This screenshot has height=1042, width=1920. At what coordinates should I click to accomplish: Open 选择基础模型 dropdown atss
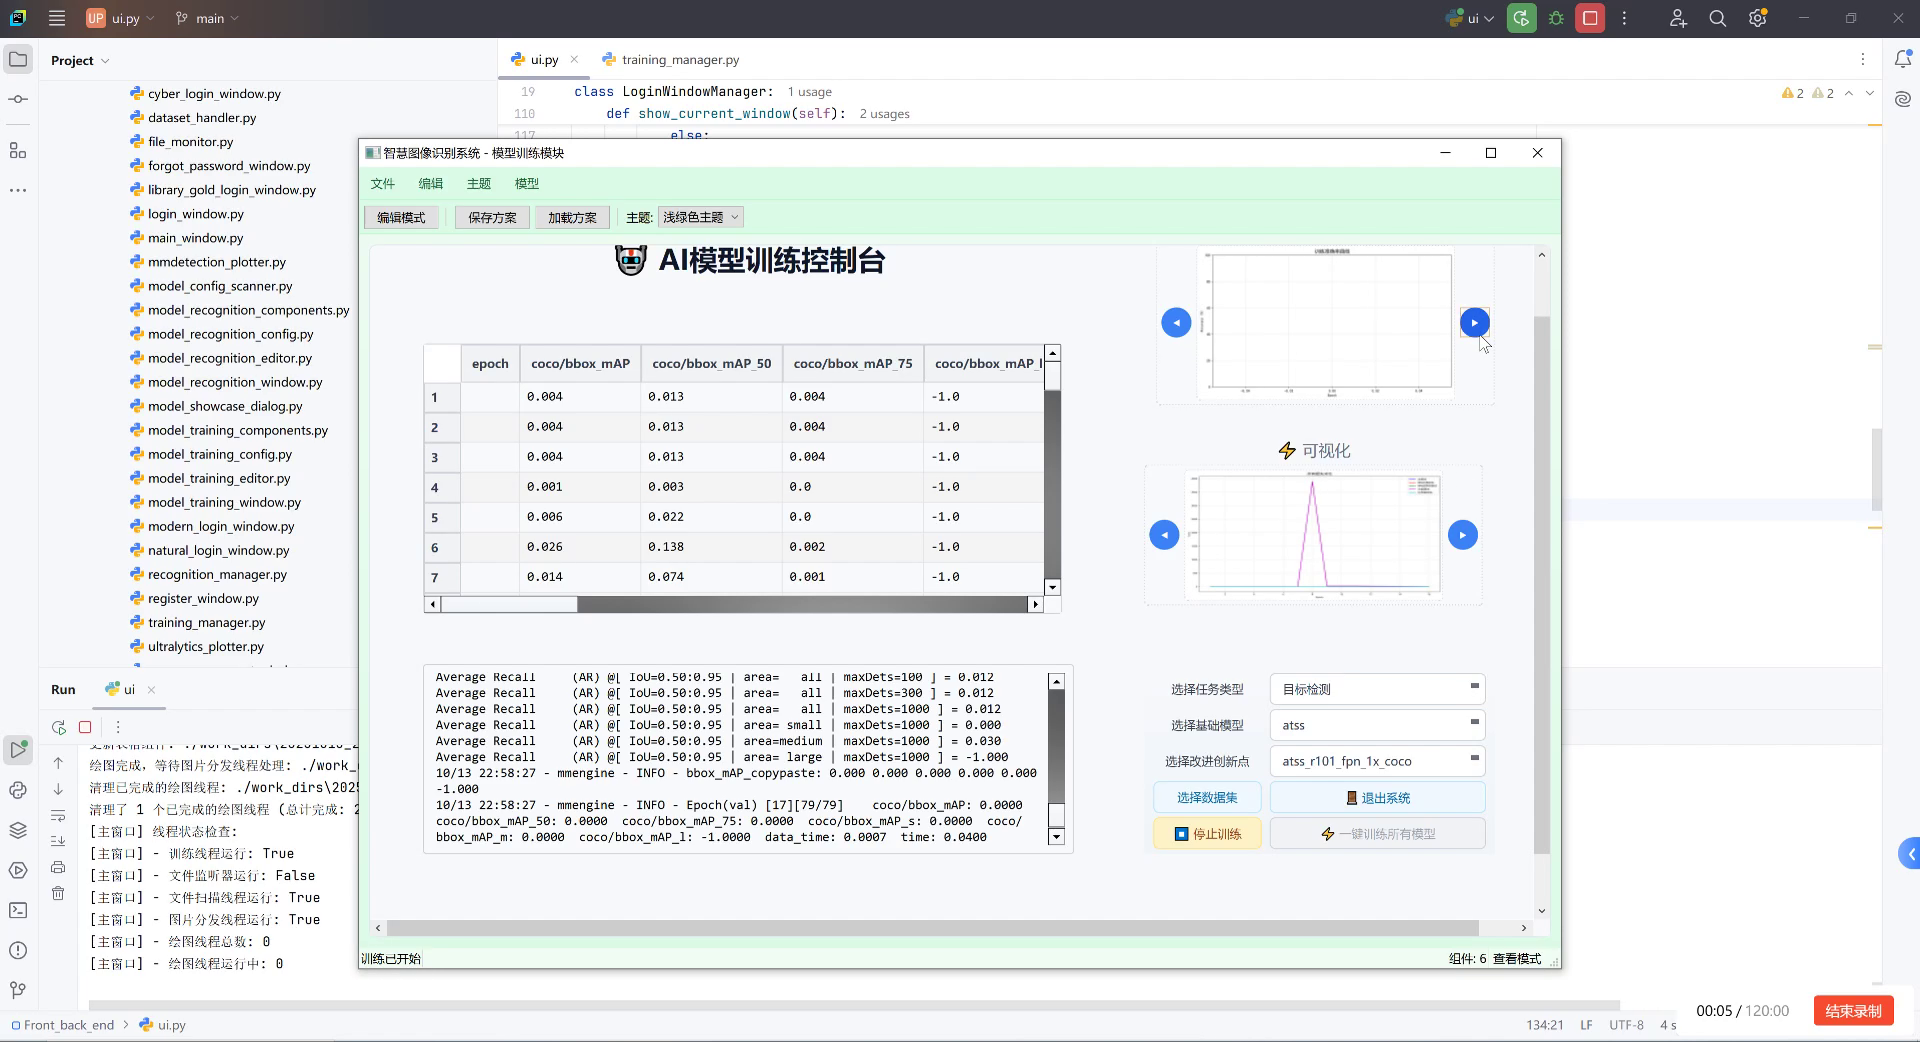(x=1377, y=725)
